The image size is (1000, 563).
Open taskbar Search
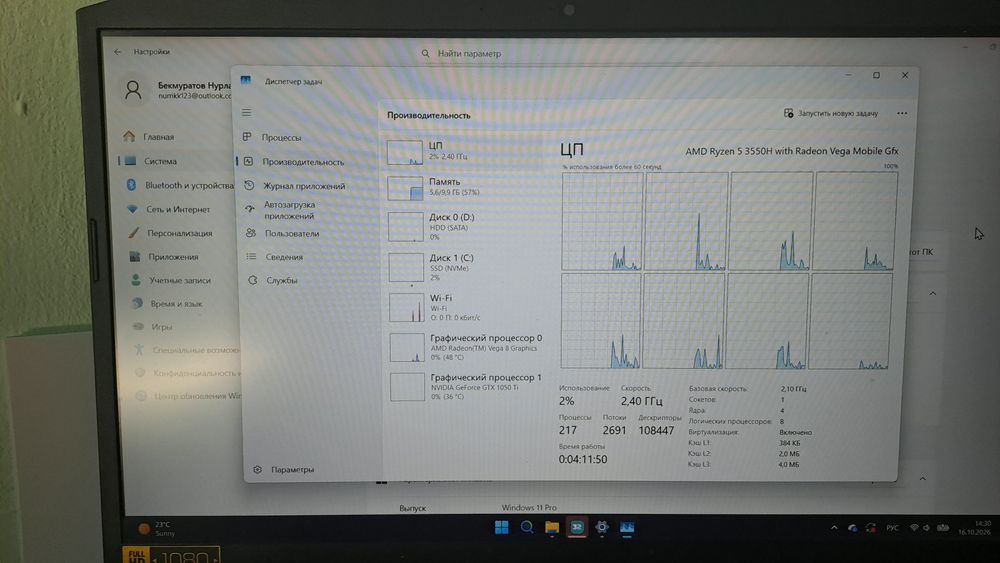point(527,527)
